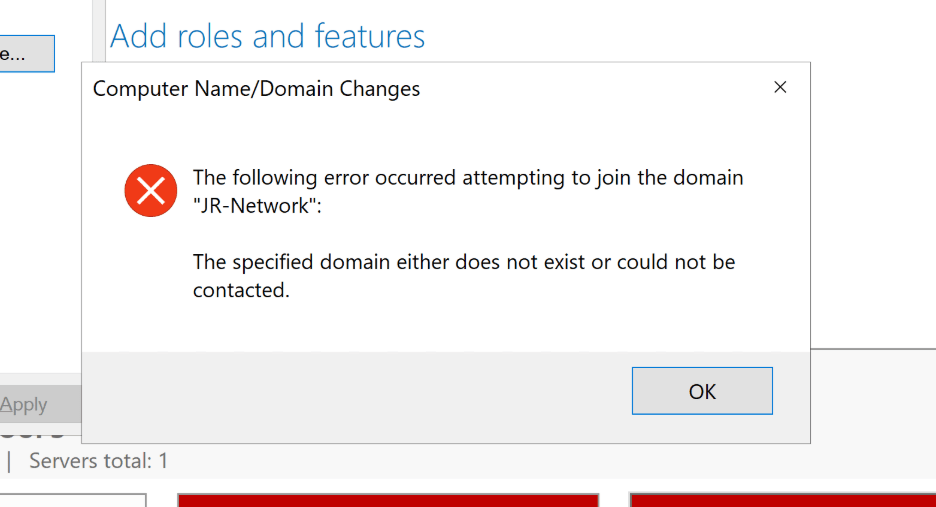
Task: Select the right red server tile
Action: pos(782,500)
